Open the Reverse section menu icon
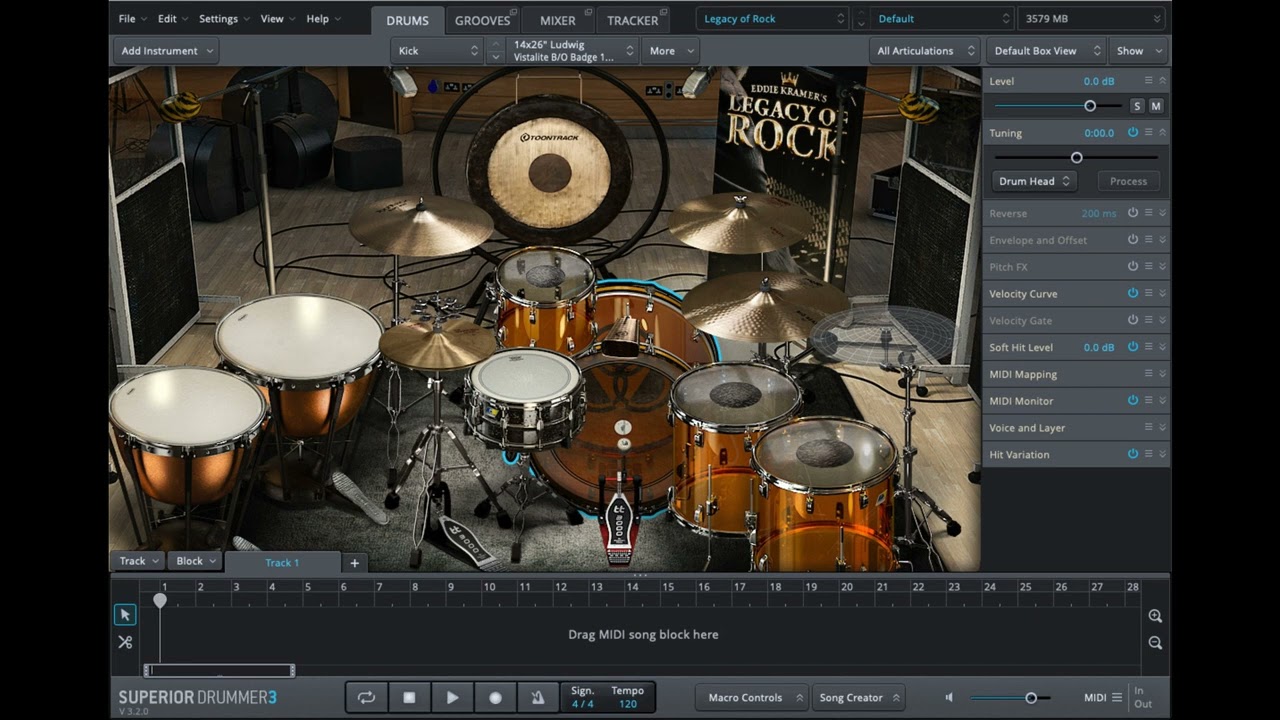Viewport: 1280px width, 720px height. (1148, 213)
